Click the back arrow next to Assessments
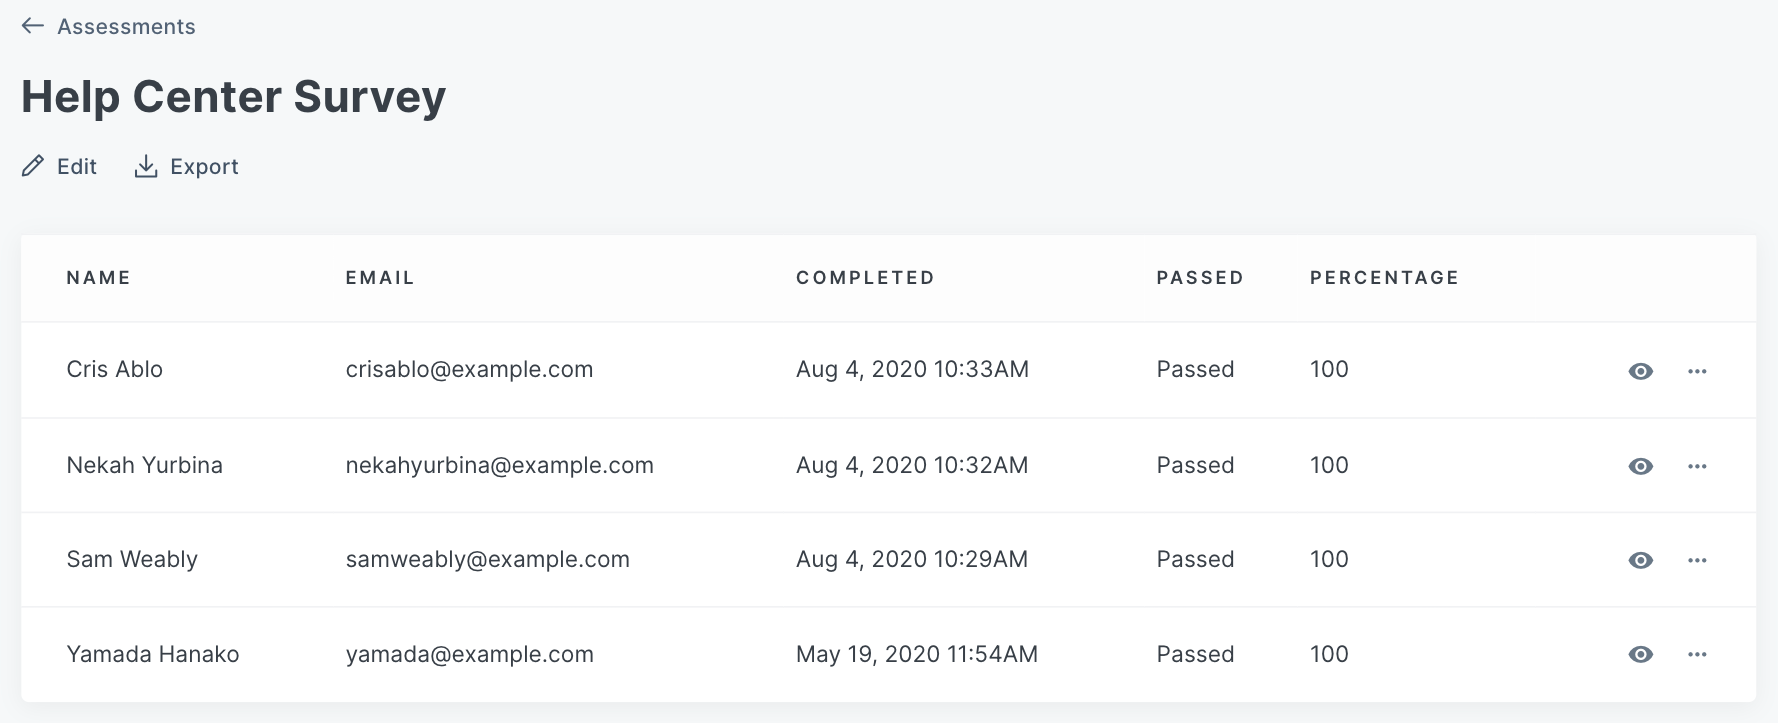This screenshot has width=1778, height=723. point(33,26)
